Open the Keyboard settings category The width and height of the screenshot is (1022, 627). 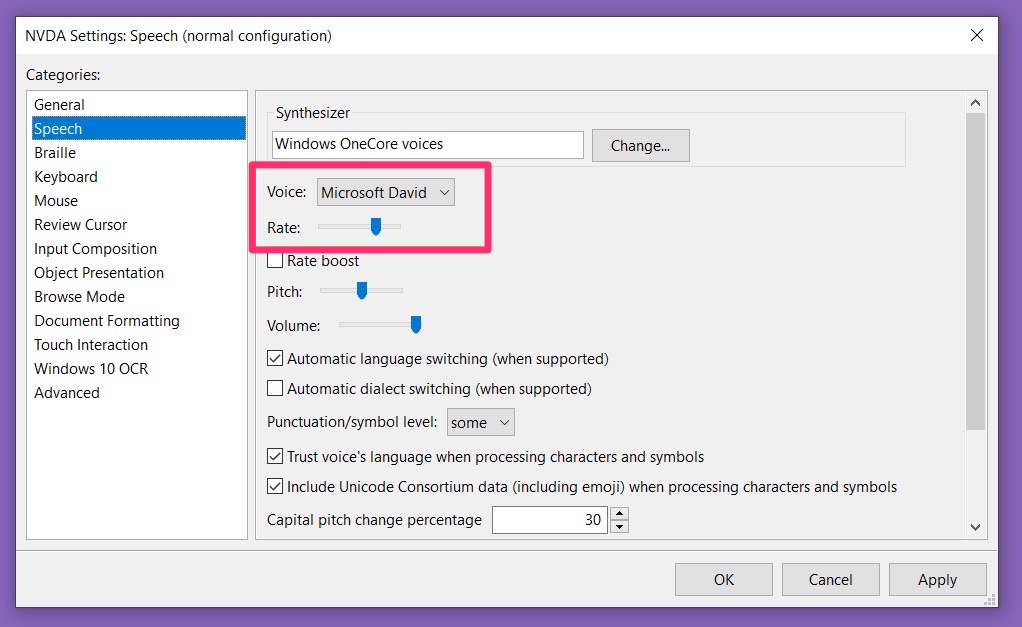coord(66,176)
